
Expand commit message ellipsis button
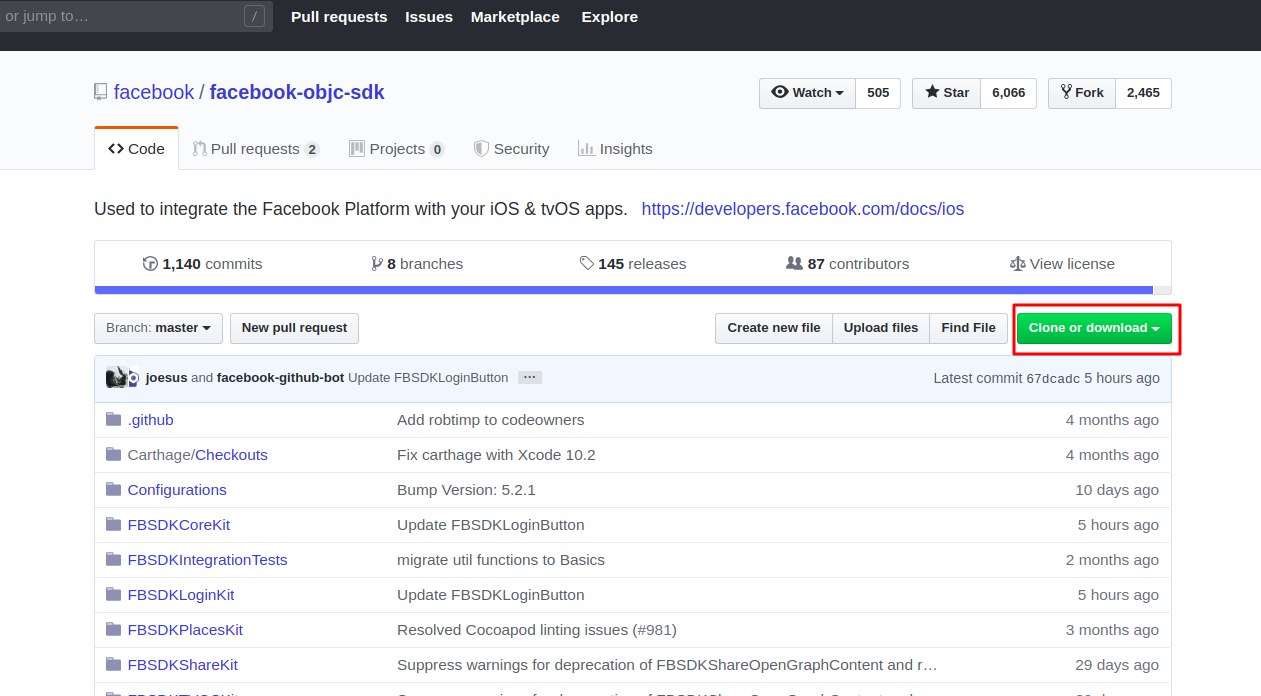(x=530, y=378)
